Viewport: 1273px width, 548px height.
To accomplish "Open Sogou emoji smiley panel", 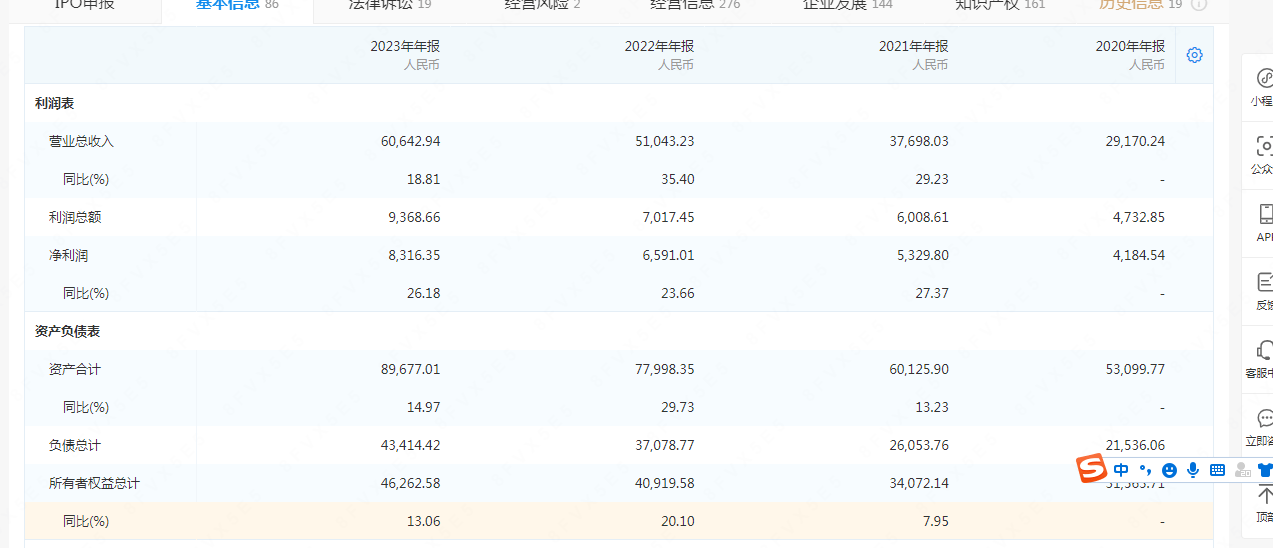I will pos(1169,469).
